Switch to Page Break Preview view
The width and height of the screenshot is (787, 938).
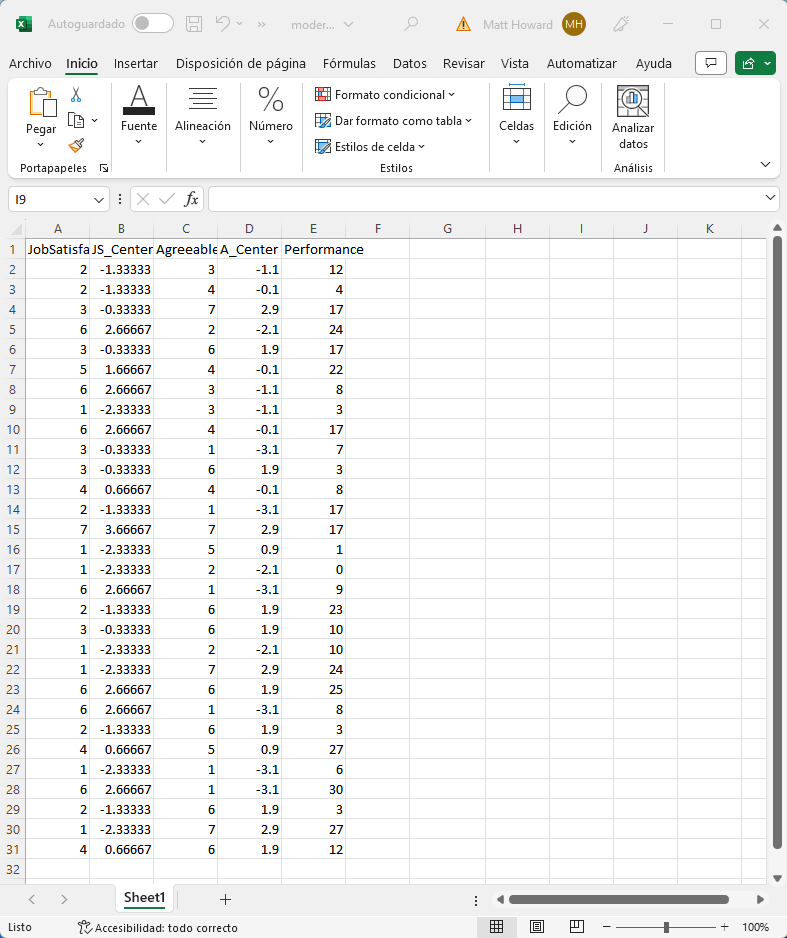[x=577, y=927]
